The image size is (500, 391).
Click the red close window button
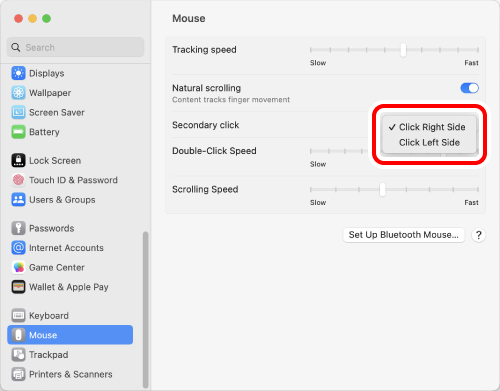pos(18,18)
